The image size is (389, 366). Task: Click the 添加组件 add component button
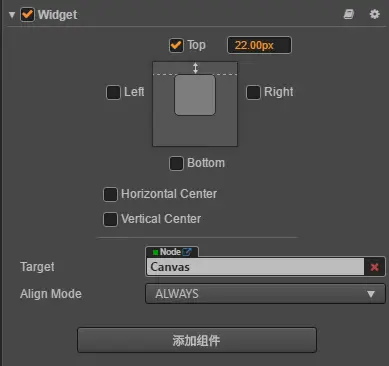pyautogui.click(x=197, y=340)
